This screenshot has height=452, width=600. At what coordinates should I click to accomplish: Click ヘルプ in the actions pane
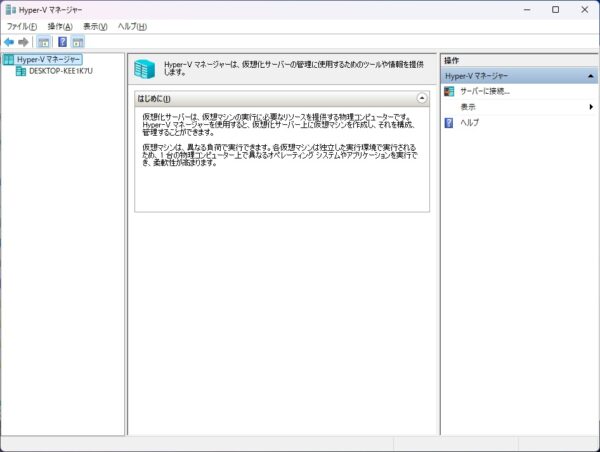470,122
